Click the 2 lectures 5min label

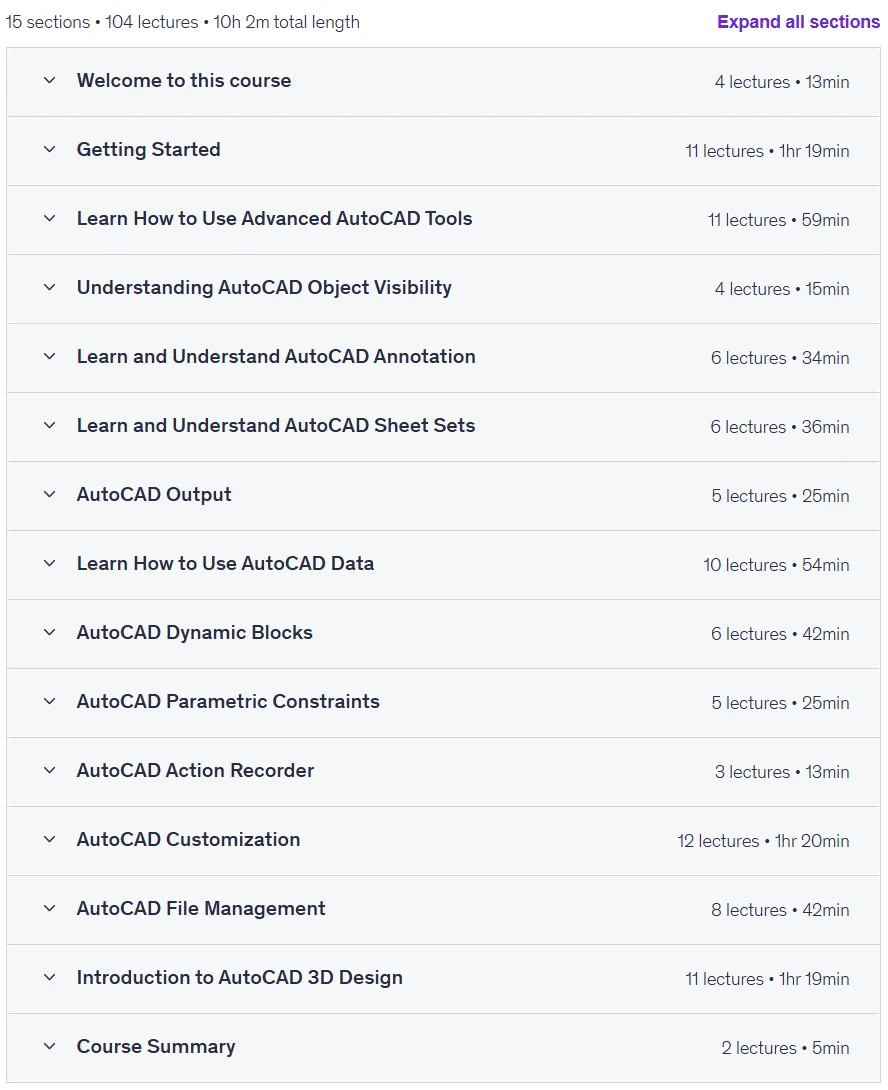point(785,1048)
